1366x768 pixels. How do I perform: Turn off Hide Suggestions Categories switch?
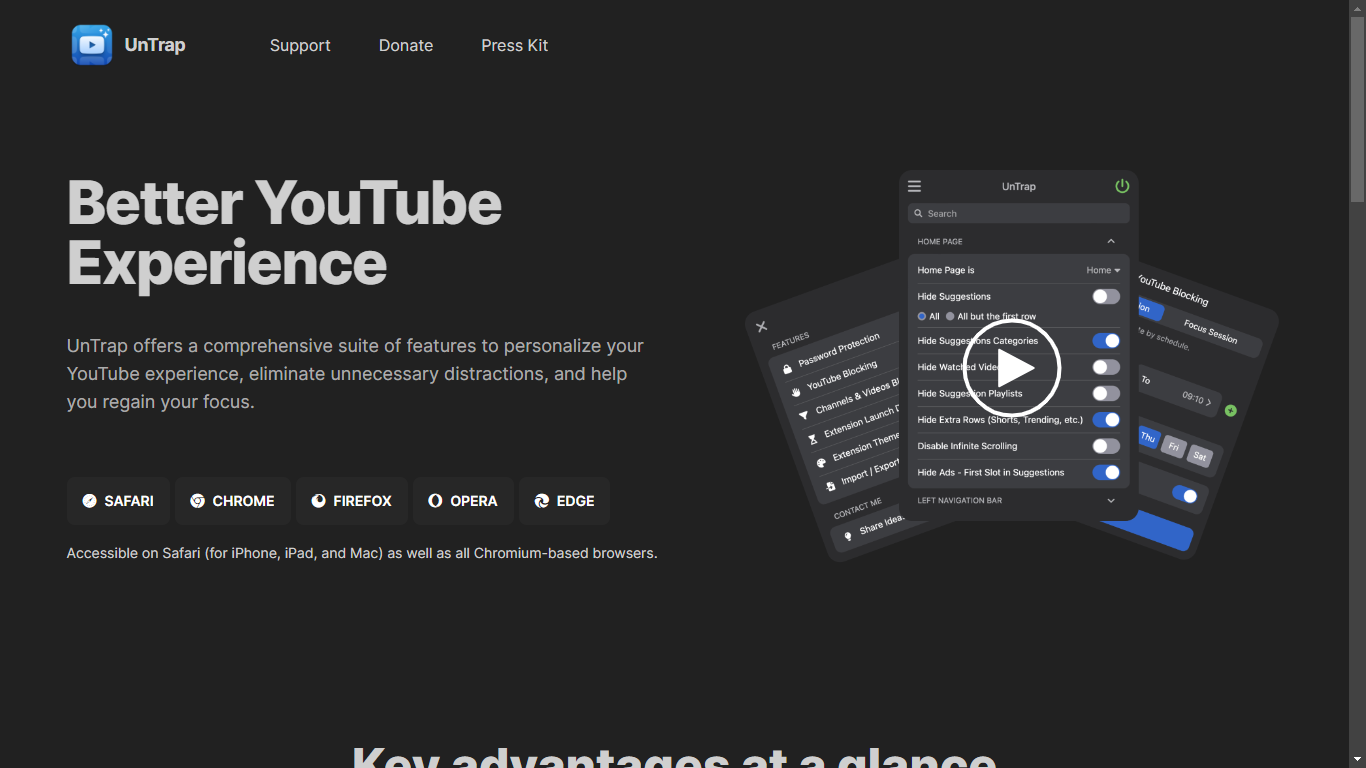(1106, 341)
